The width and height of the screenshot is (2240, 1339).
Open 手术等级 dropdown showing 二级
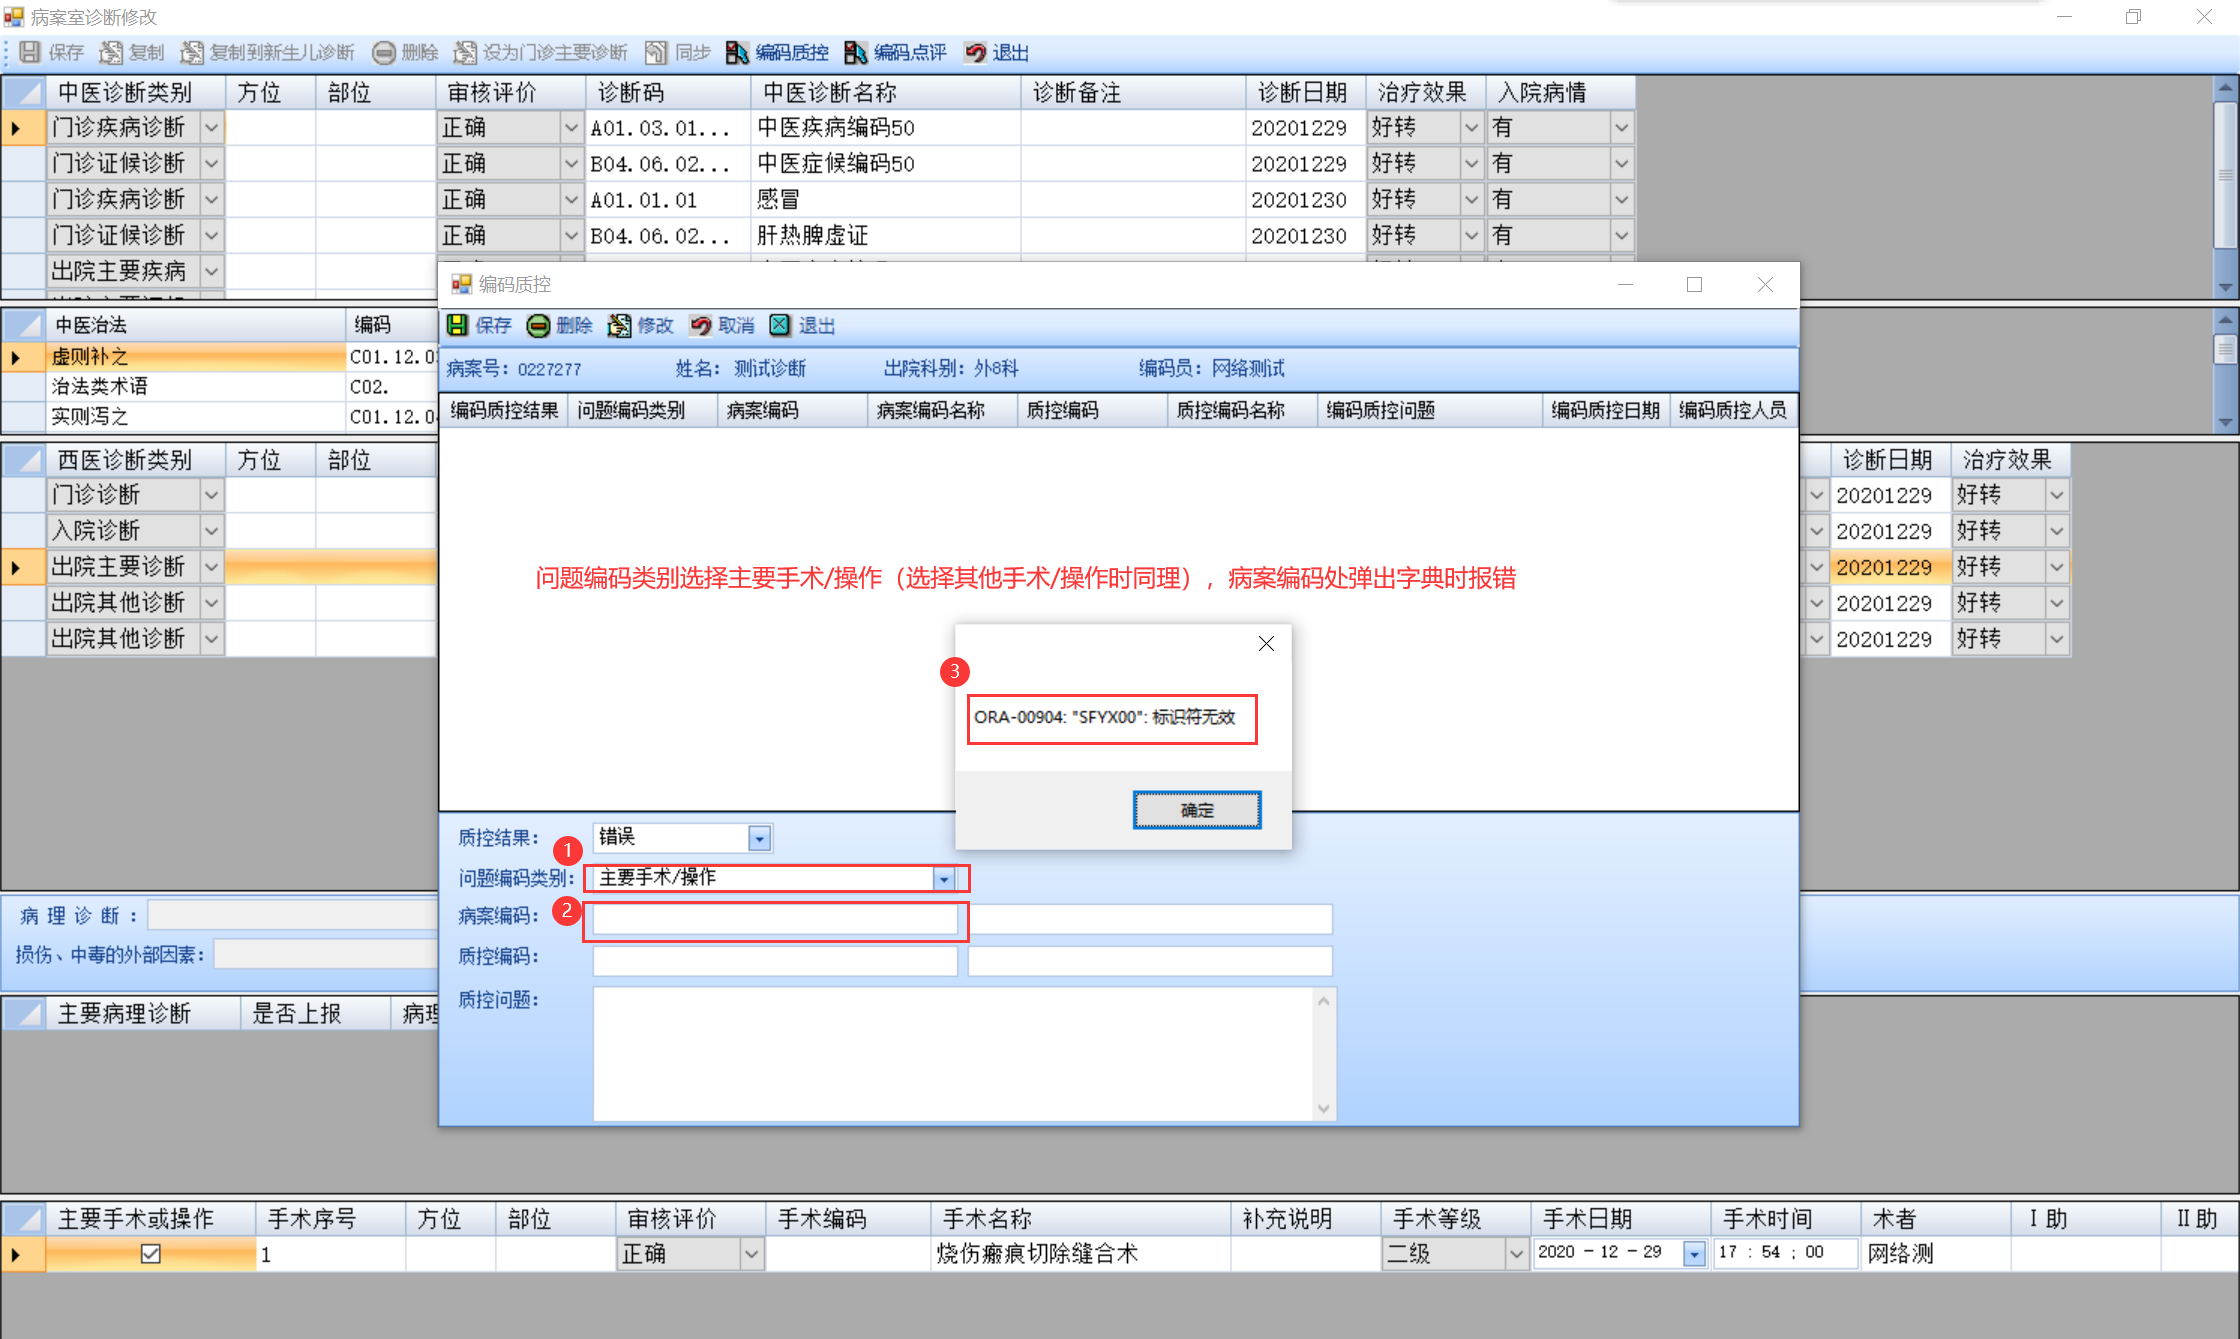pos(1516,1253)
